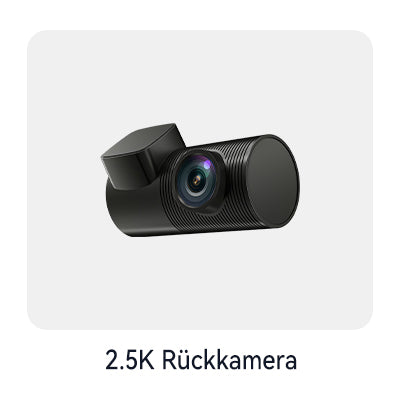Click the flat end cap of the camera
The image size is (400, 400).
273,181
